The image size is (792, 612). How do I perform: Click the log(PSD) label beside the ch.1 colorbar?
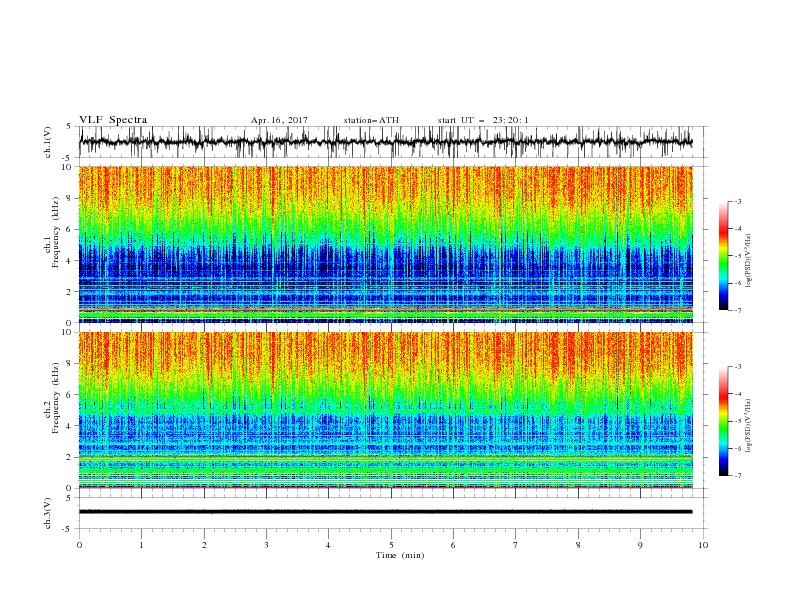pyautogui.click(x=748, y=261)
